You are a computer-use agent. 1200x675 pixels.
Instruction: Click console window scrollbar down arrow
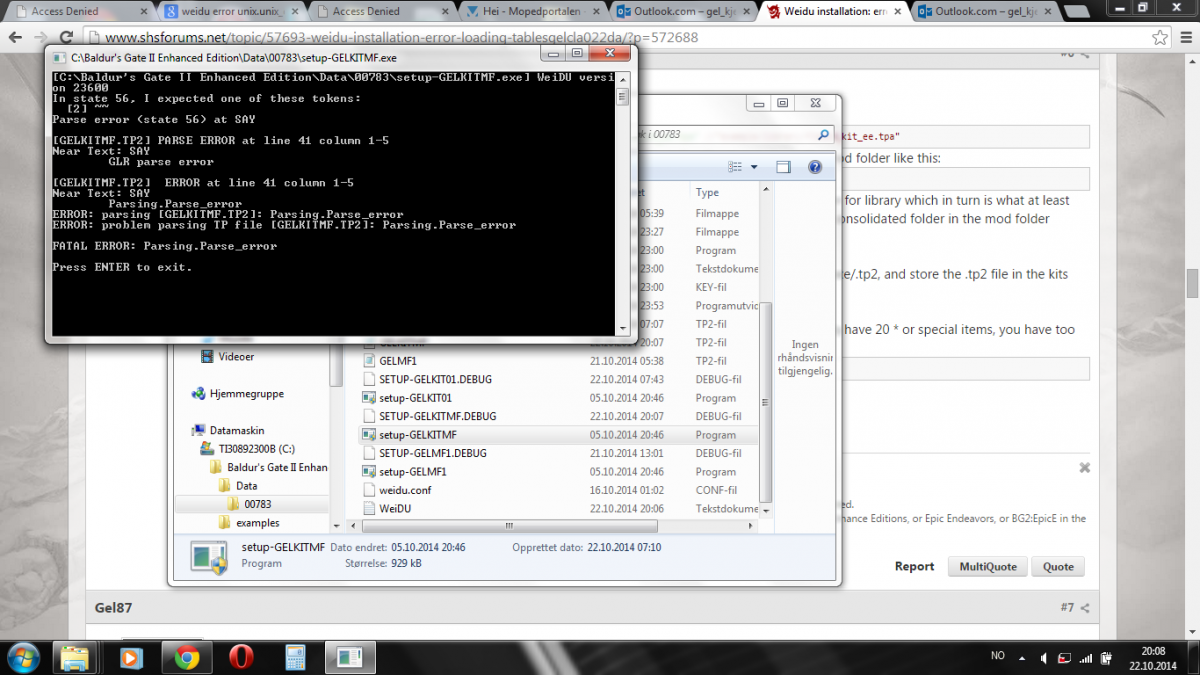pyautogui.click(x=622, y=328)
